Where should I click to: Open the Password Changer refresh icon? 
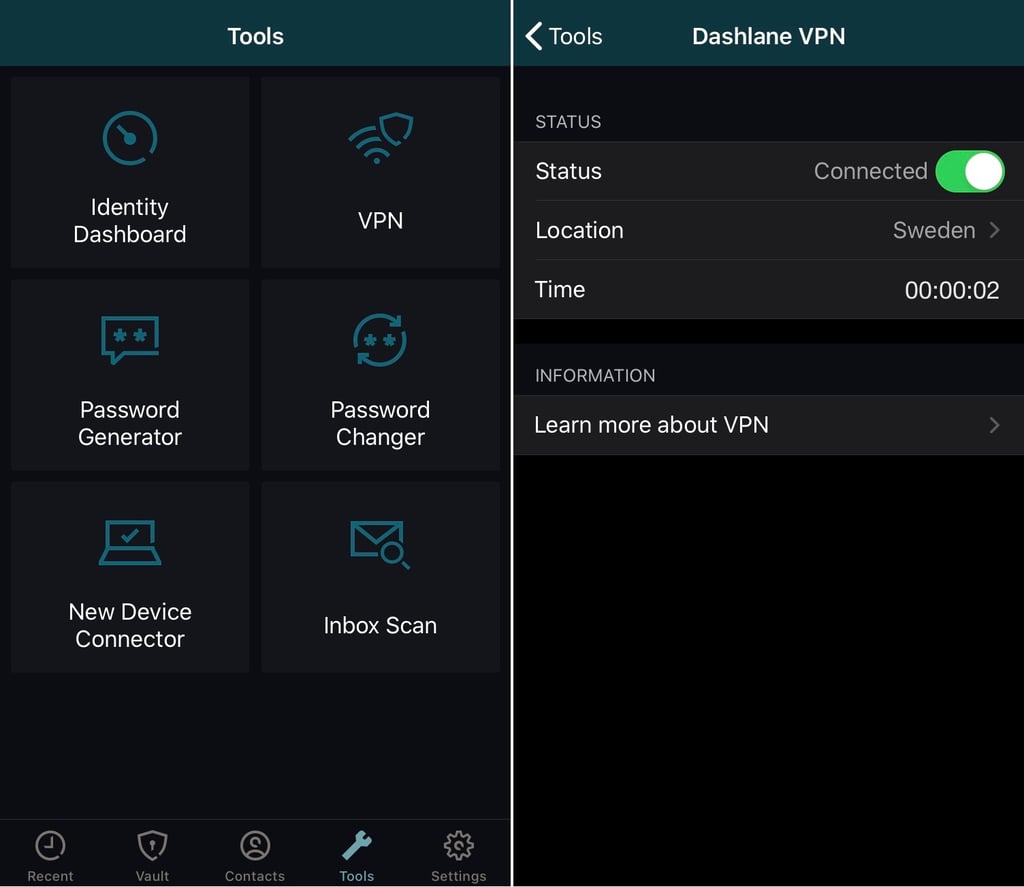coord(380,340)
